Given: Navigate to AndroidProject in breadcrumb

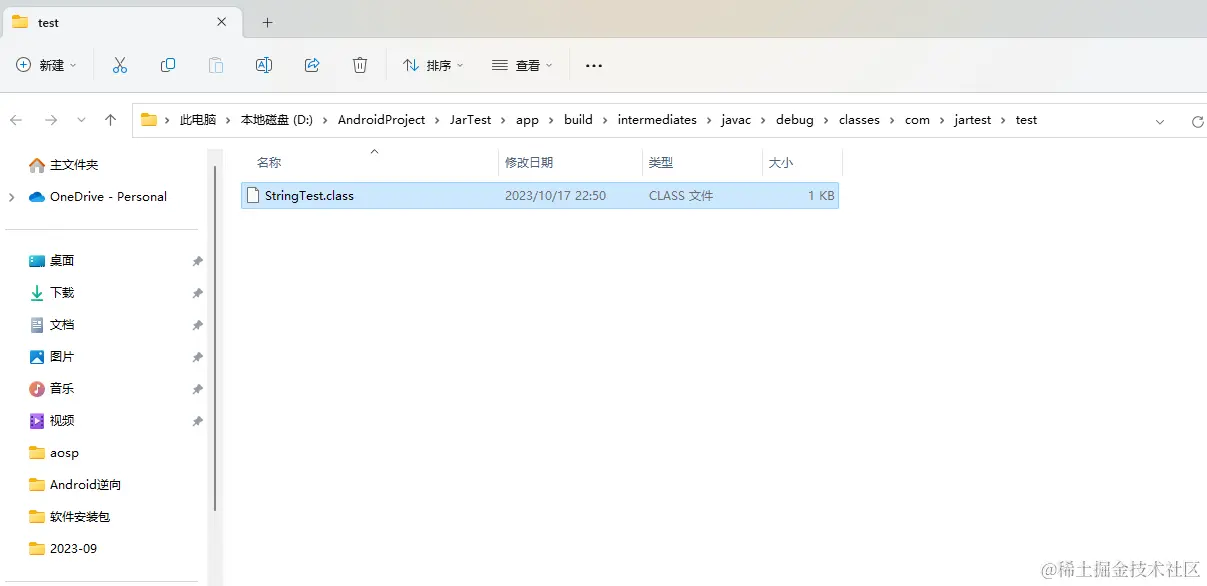Looking at the screenshot, I should [381, 120].
